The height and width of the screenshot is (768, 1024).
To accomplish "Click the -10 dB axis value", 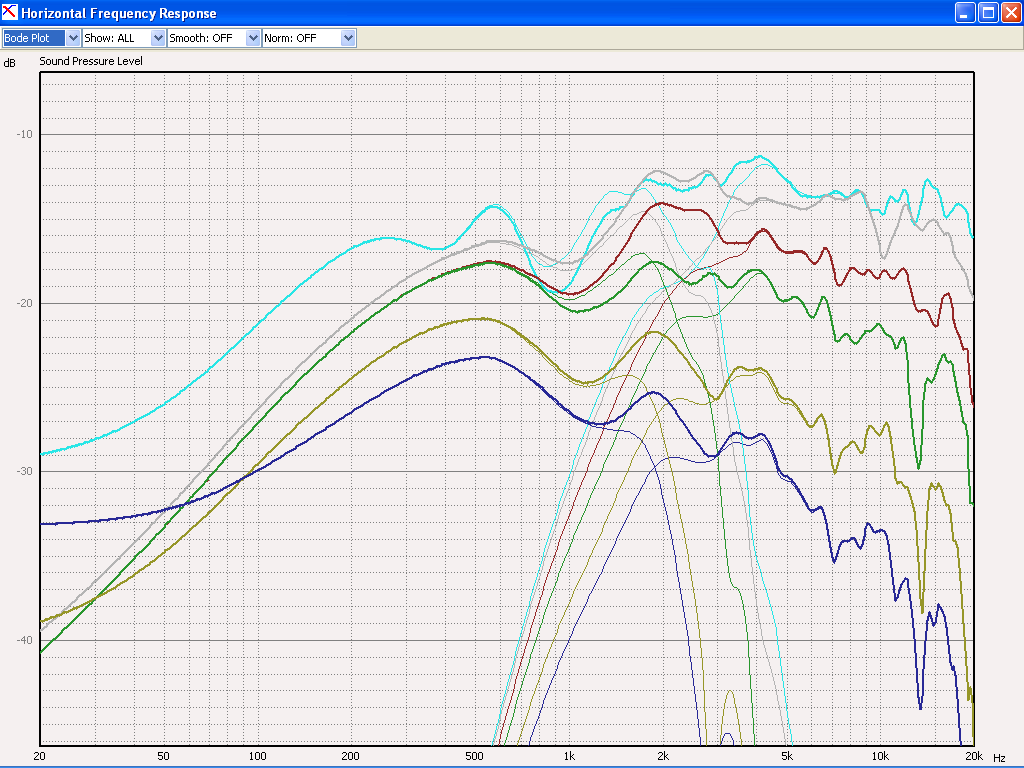I will coord(24,135).
